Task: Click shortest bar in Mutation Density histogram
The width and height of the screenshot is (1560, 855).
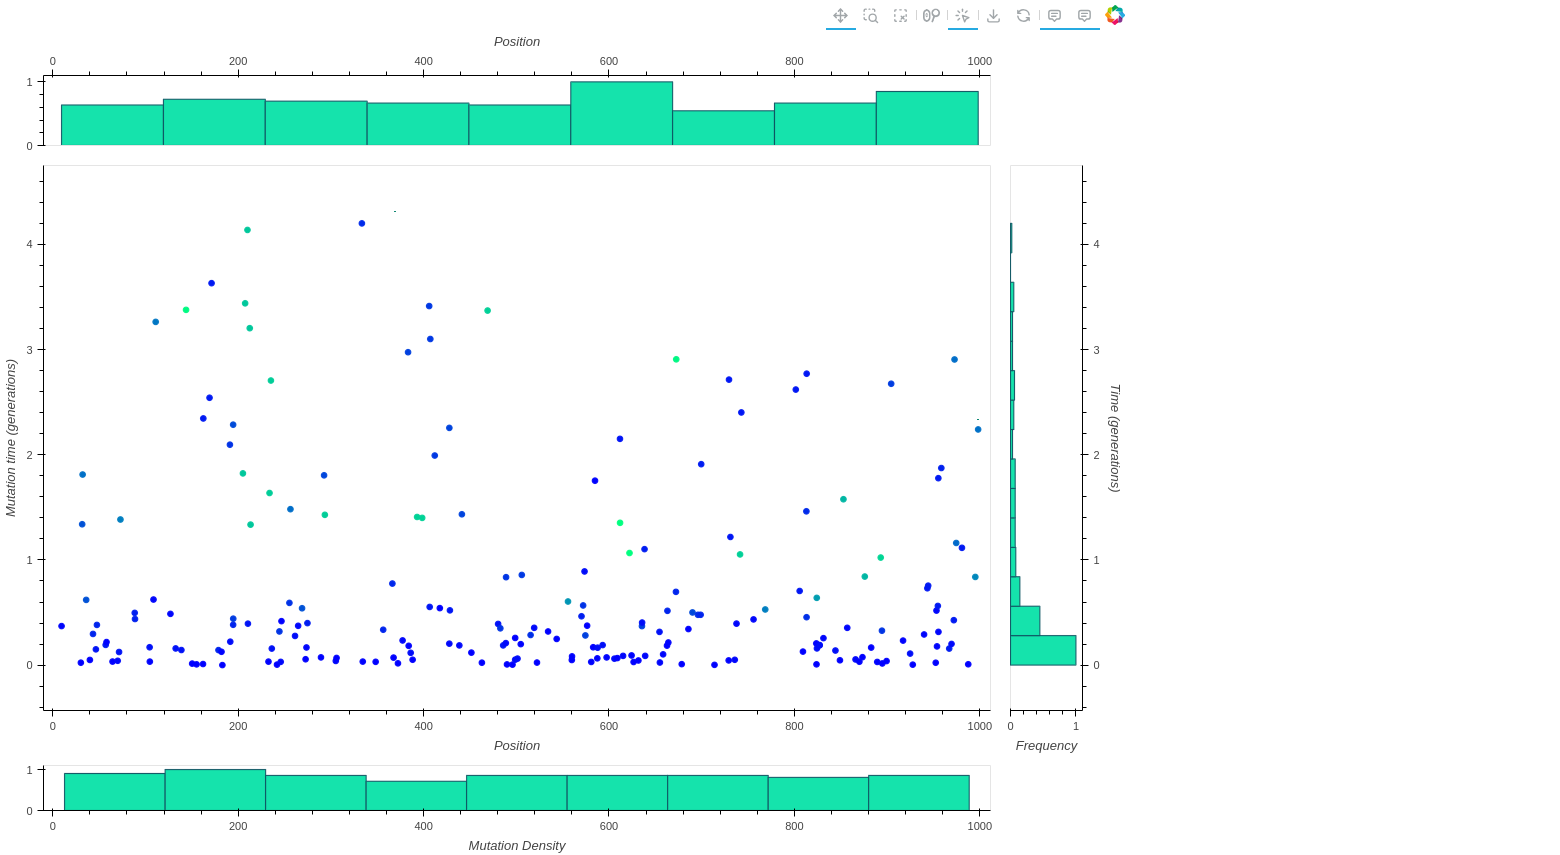Action: [x=416, y=796]
